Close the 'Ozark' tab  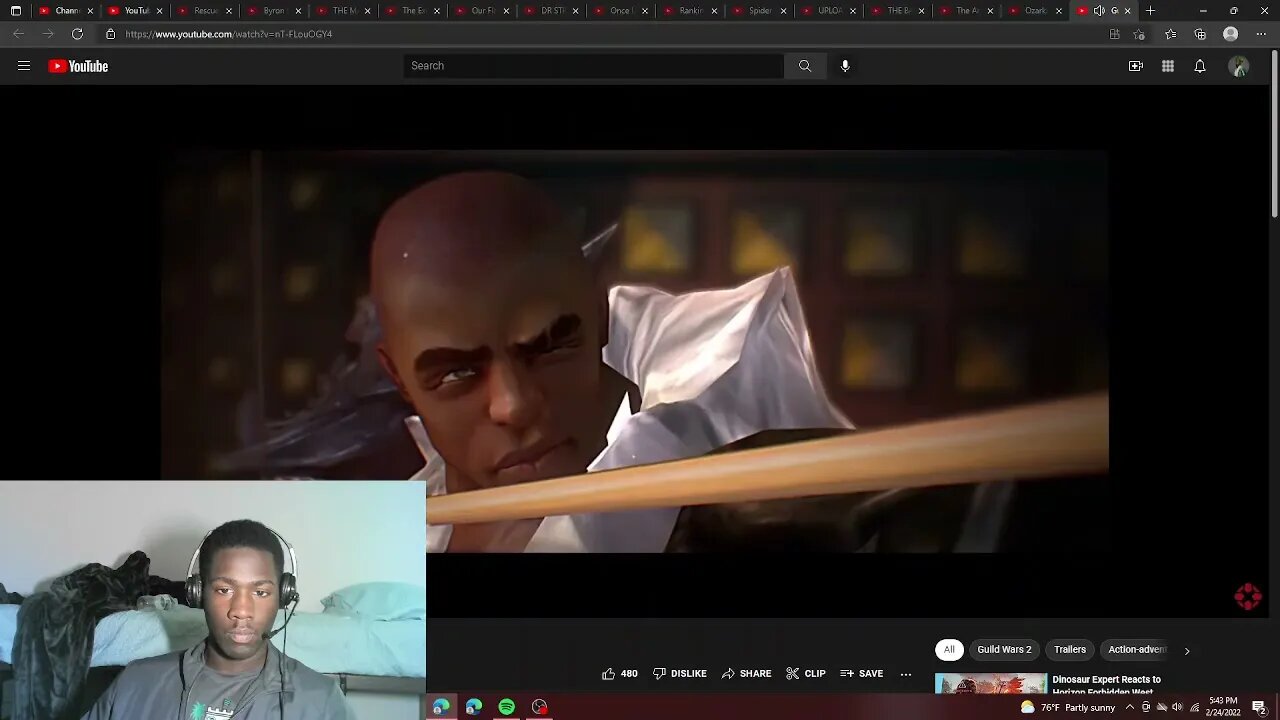pyautogui.click(x=1058, y=11)
